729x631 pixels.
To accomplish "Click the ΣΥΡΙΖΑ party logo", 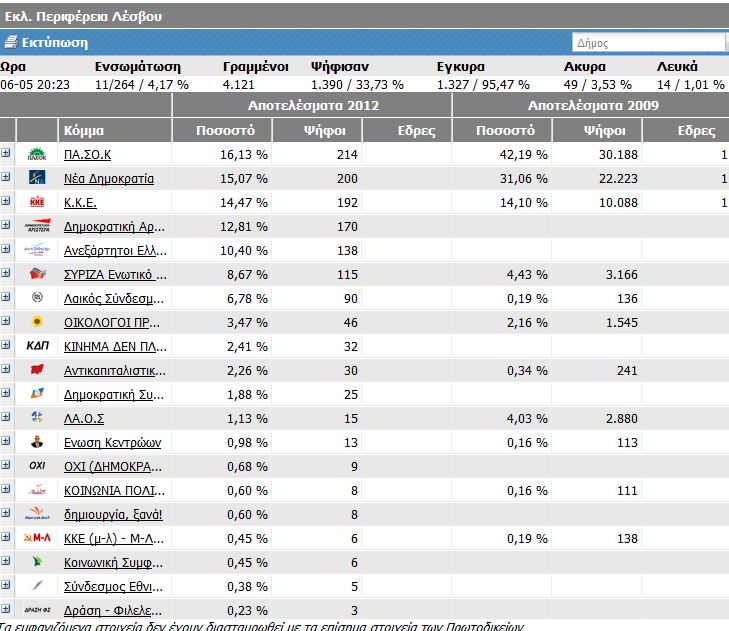I will 38,273.
